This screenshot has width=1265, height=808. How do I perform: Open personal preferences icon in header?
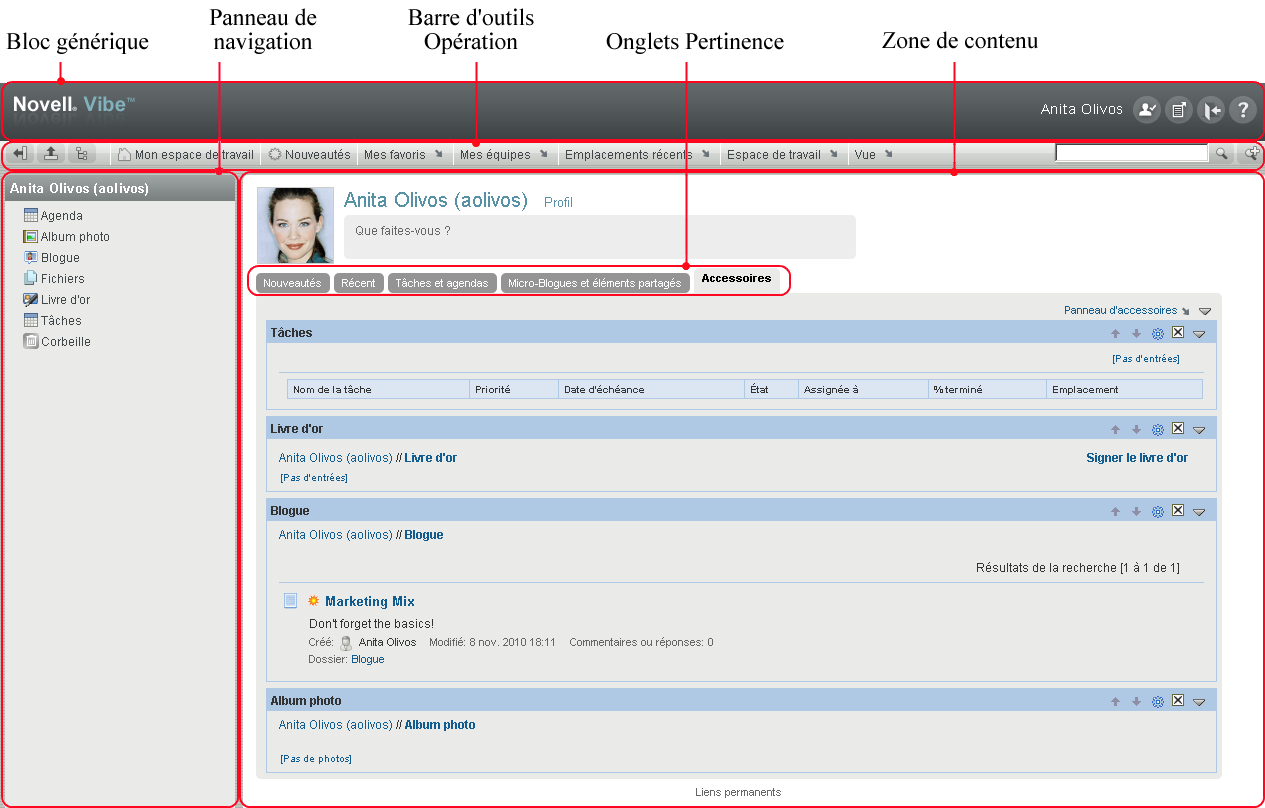1146,110
